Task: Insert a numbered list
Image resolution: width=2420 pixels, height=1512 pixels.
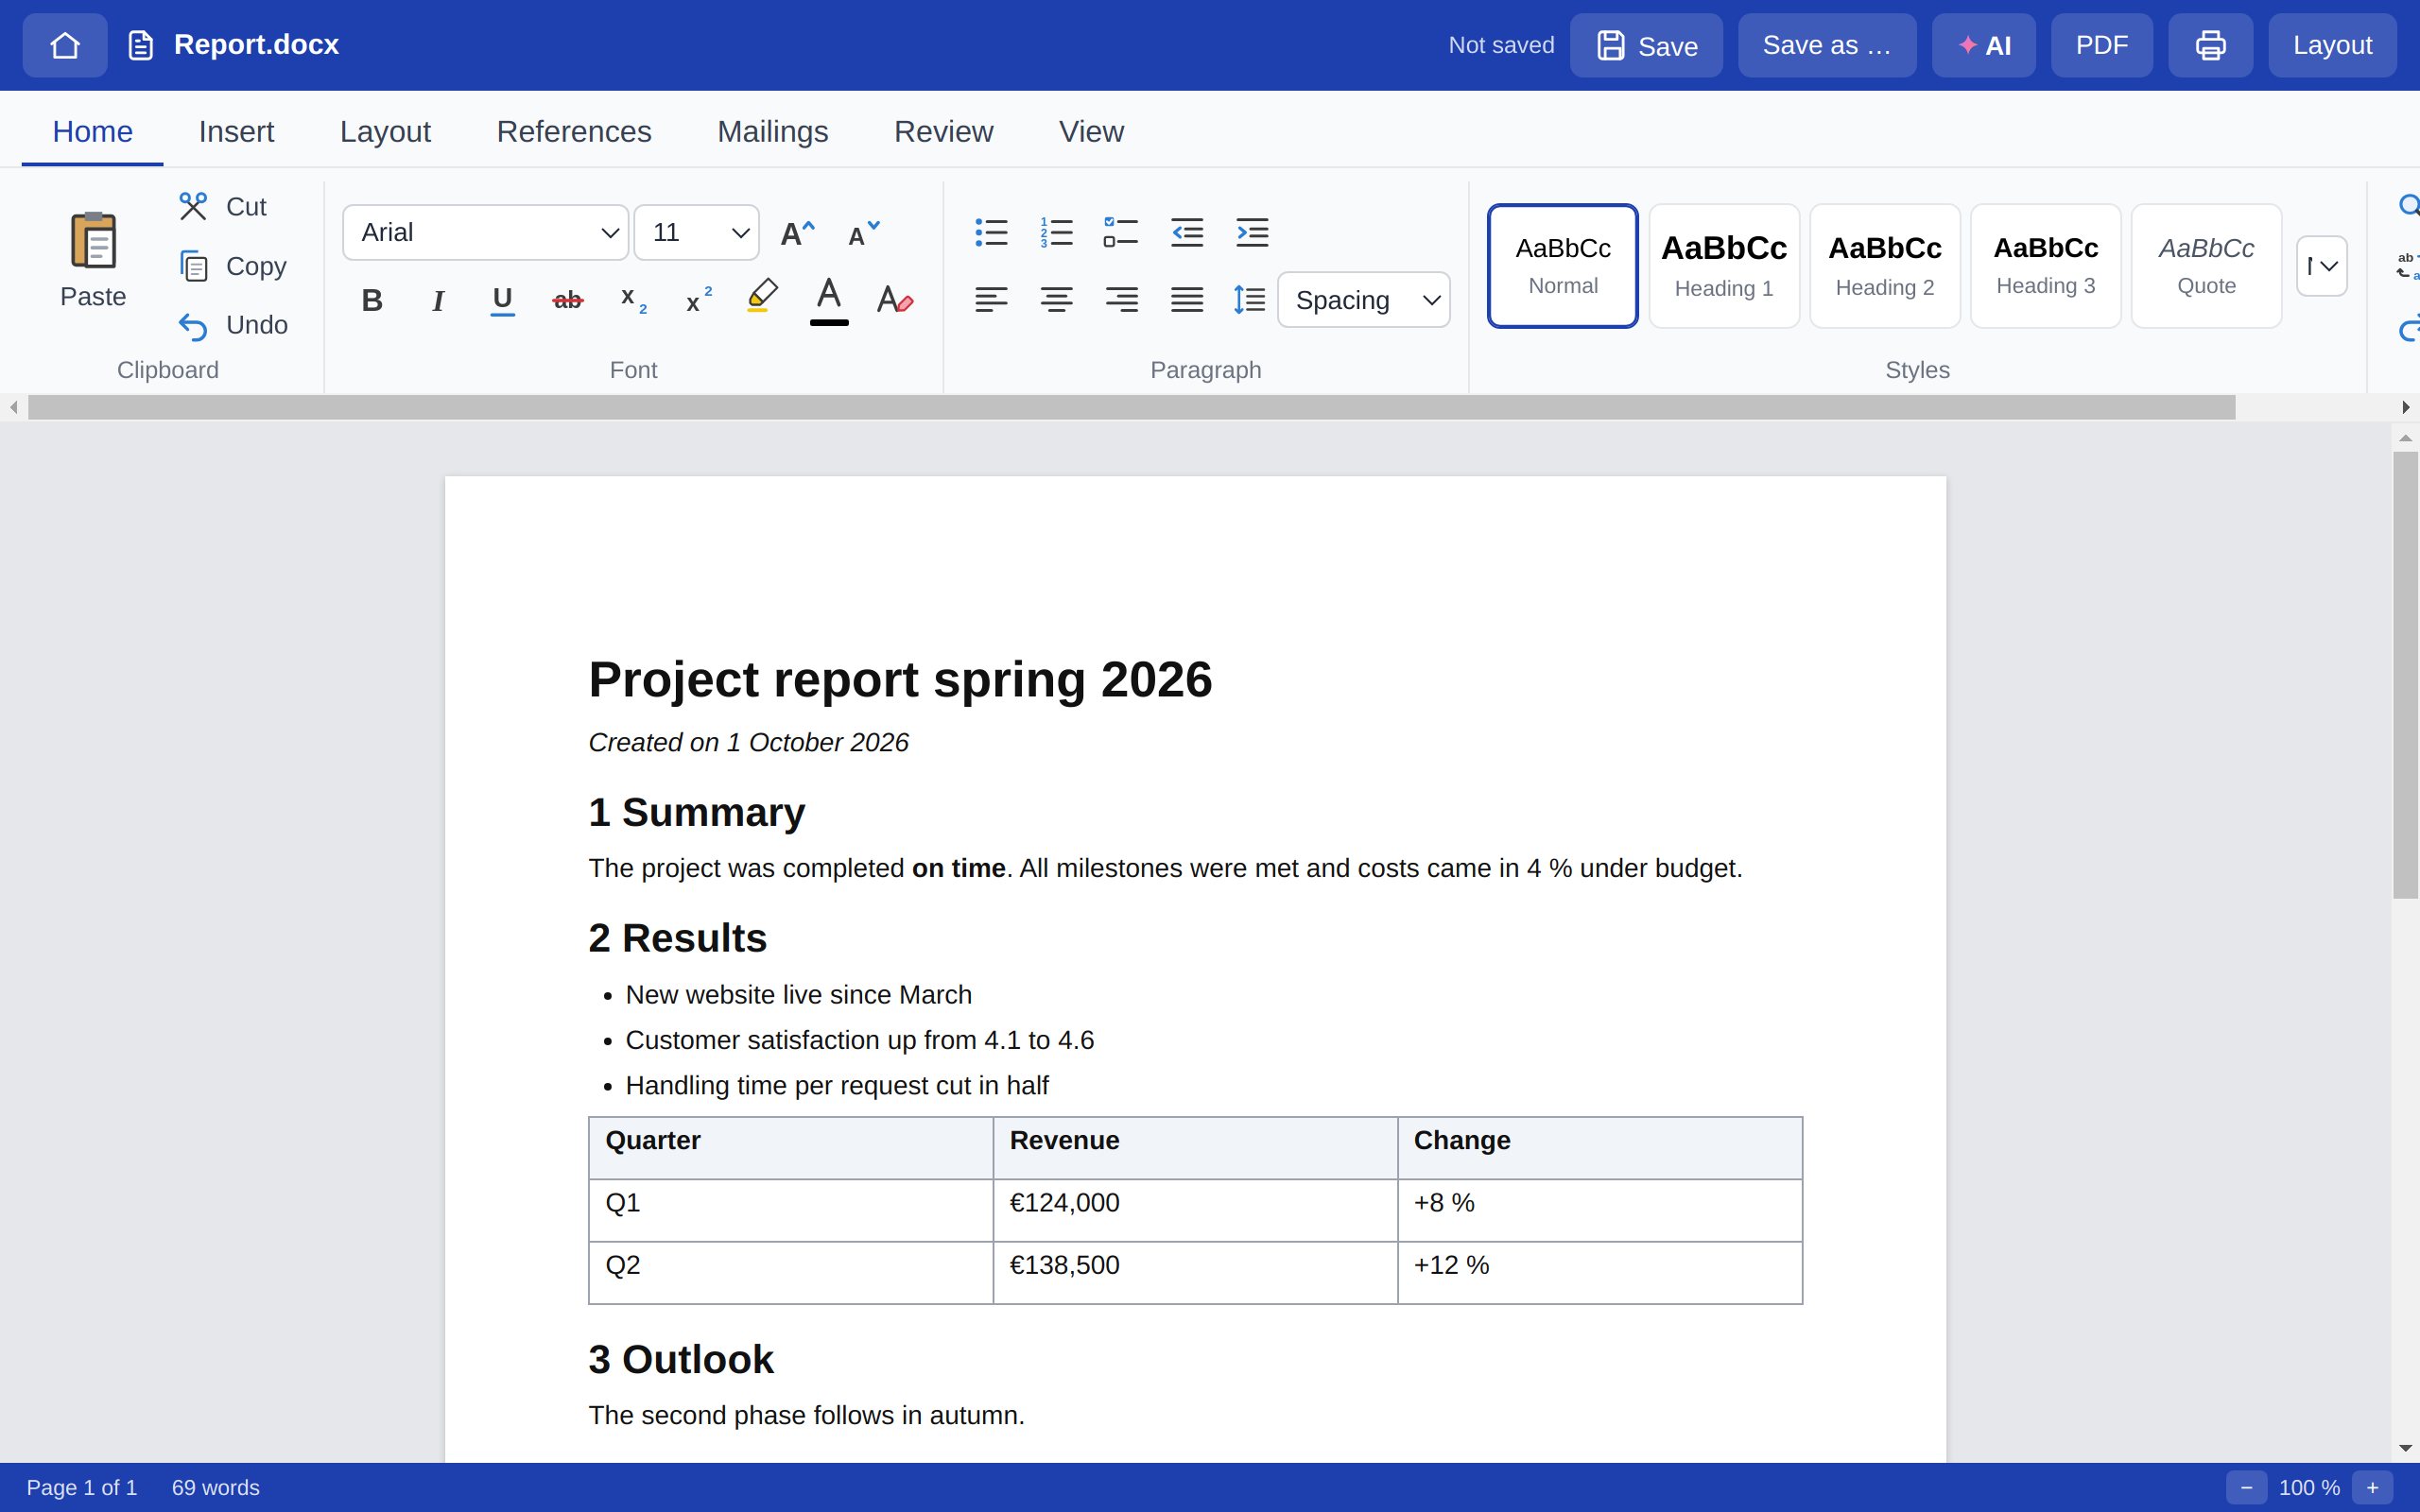Action: (x=1056, y=233)
